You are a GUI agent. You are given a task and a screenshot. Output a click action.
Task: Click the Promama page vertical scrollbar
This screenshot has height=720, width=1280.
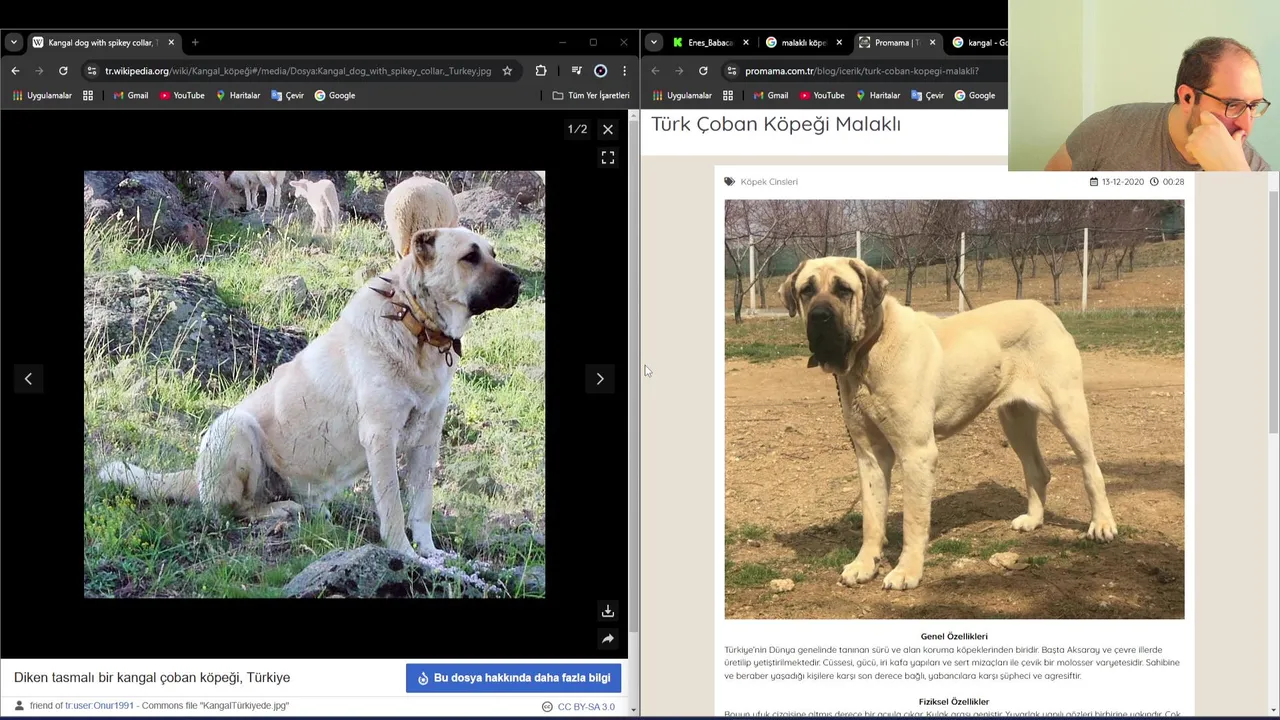coord(1273,310)
